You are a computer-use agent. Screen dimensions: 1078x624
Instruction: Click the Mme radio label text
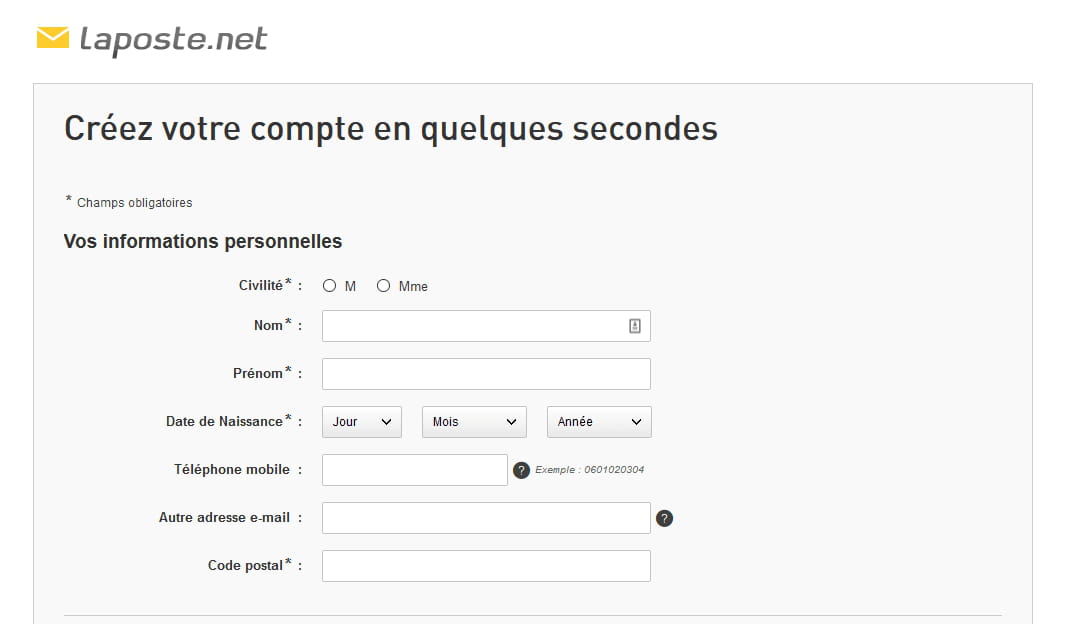(x=413, y=287)
